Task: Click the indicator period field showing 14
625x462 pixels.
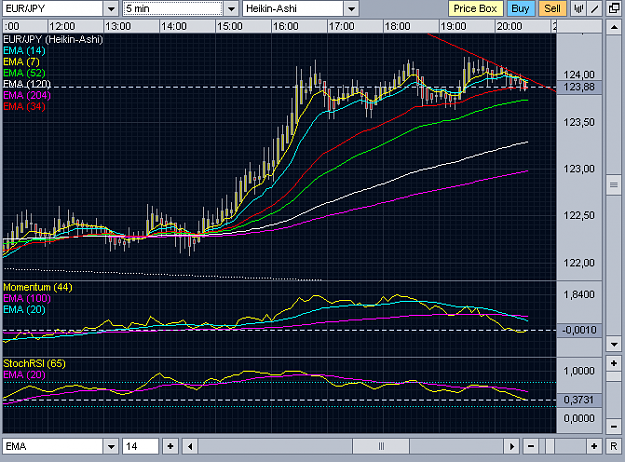Action: 140,446
